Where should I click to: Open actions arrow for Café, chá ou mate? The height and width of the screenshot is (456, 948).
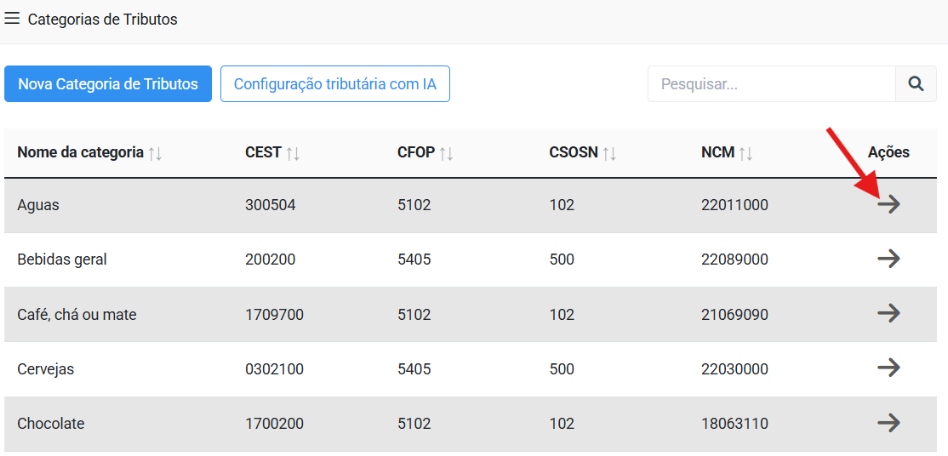coord(888,314)
